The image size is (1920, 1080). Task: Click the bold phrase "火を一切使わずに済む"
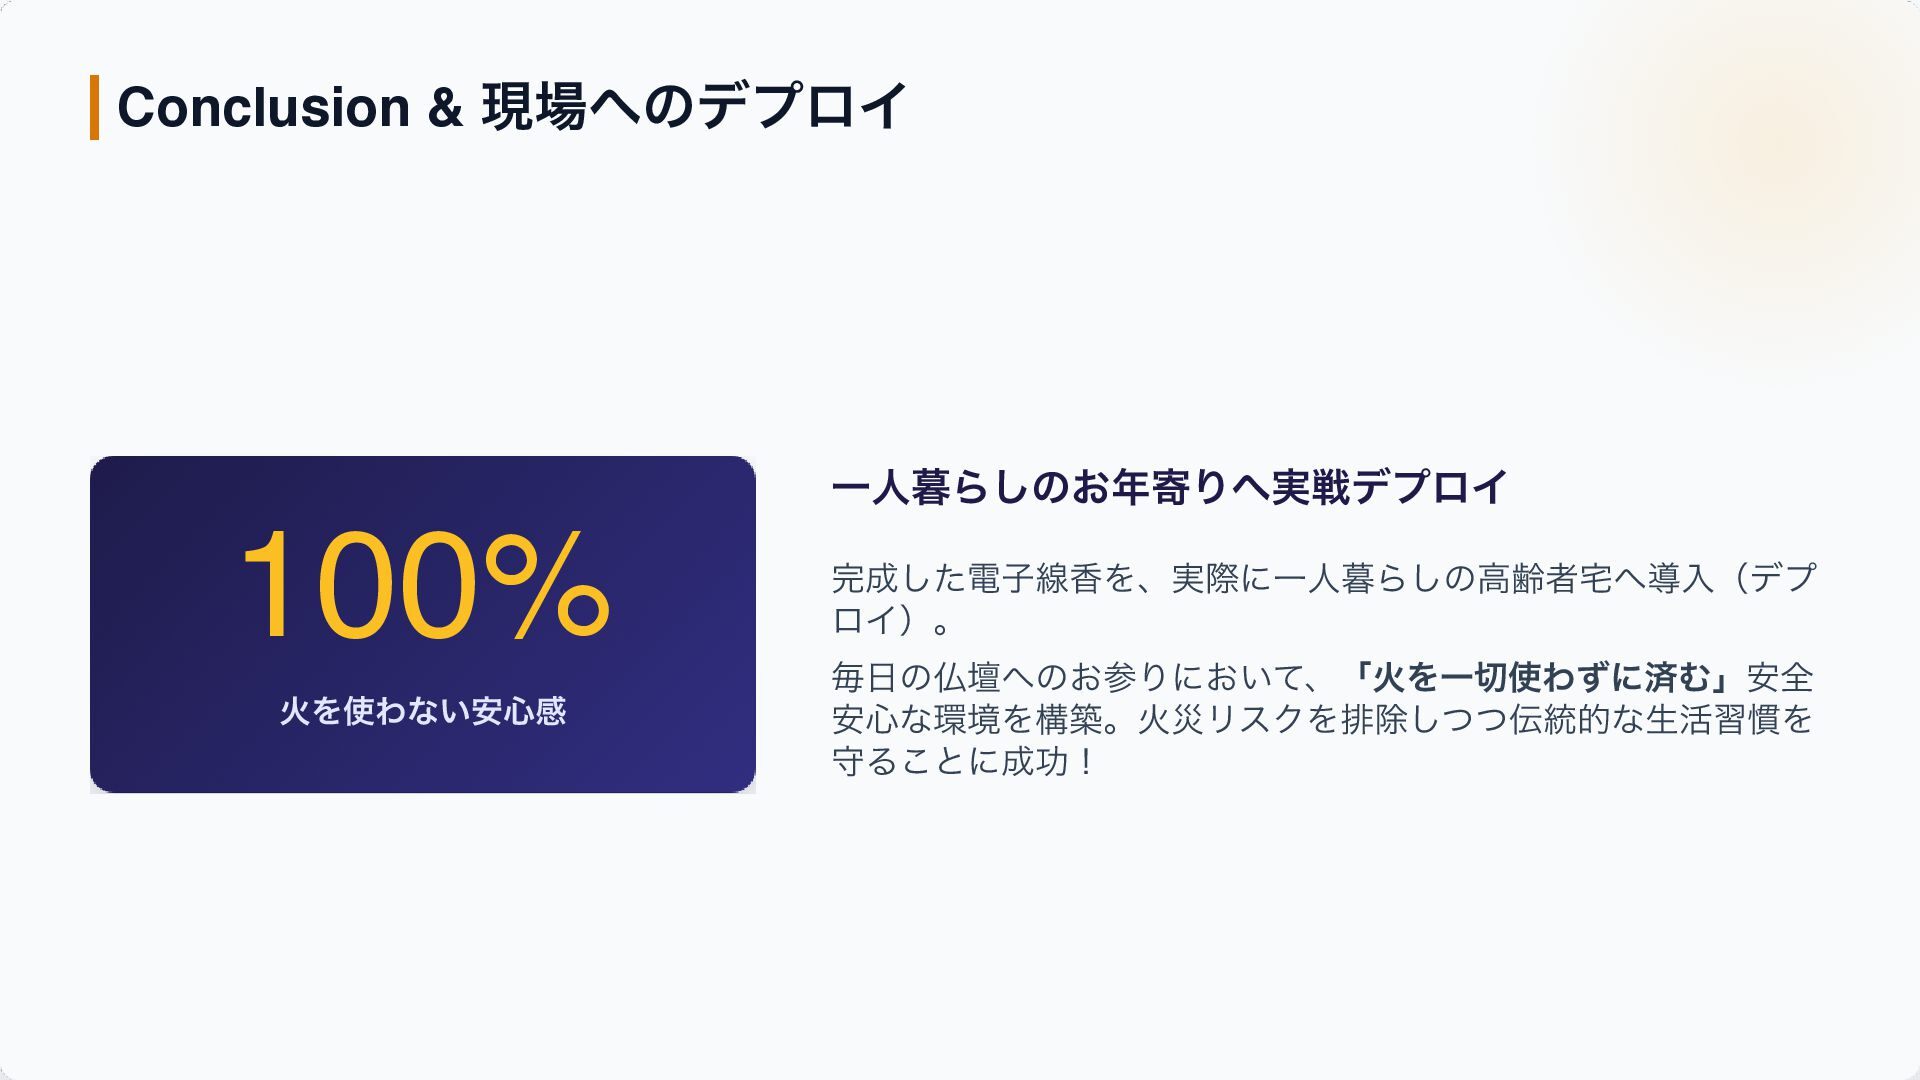pos(1541,678)
